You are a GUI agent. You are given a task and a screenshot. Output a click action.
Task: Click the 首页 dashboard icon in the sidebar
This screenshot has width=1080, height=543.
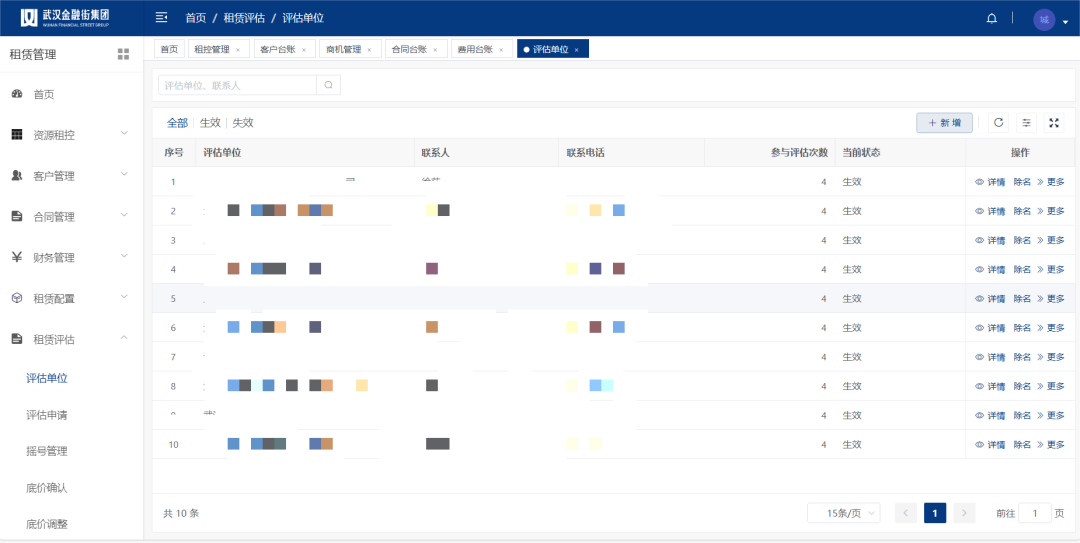point(17,94)
